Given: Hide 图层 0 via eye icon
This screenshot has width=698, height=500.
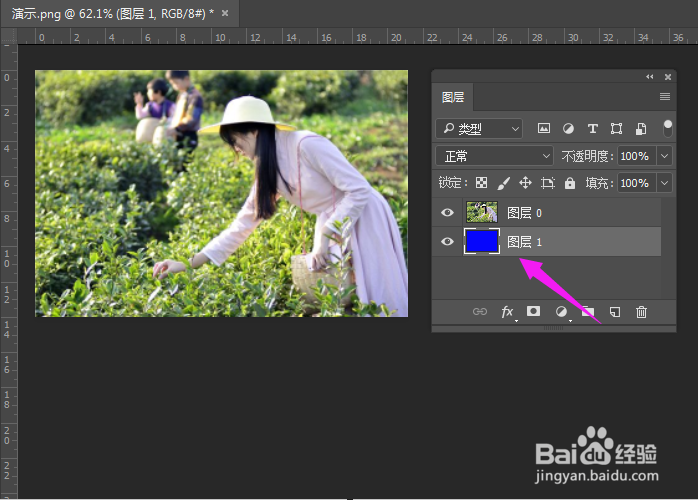Looking at the screenshot, I should tap(447, 212).
